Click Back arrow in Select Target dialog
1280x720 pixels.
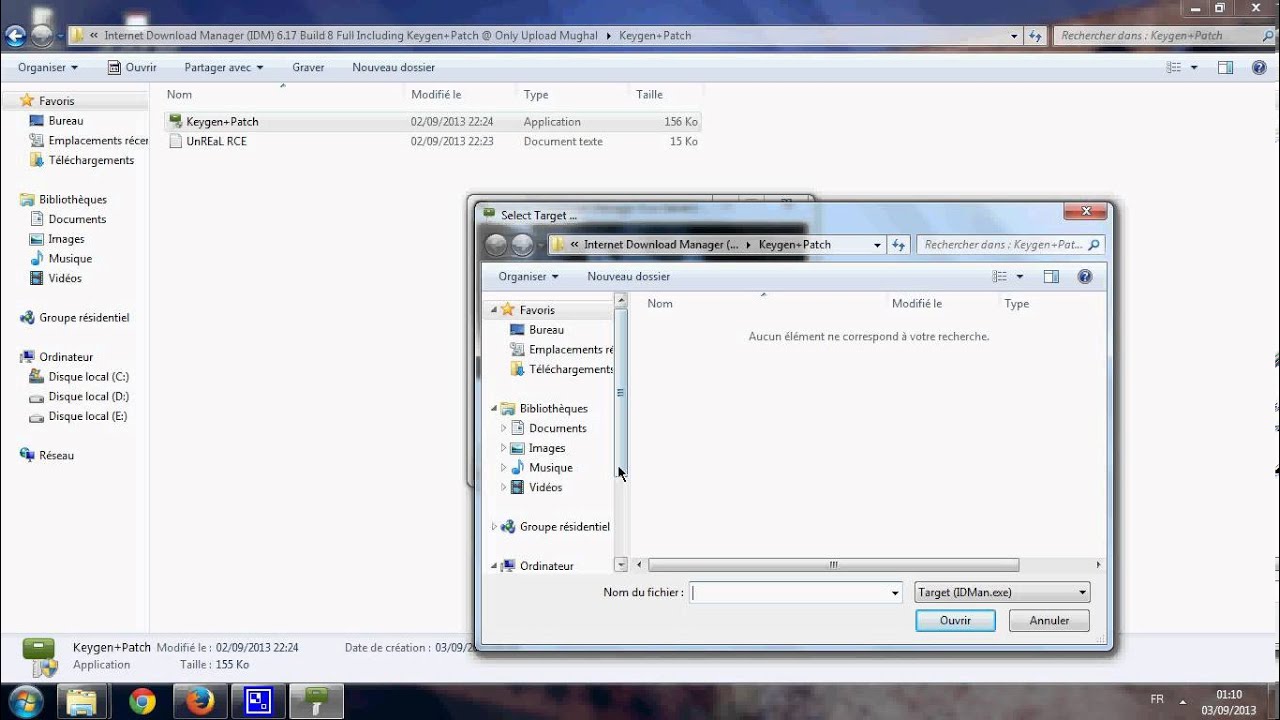(496, 245)
